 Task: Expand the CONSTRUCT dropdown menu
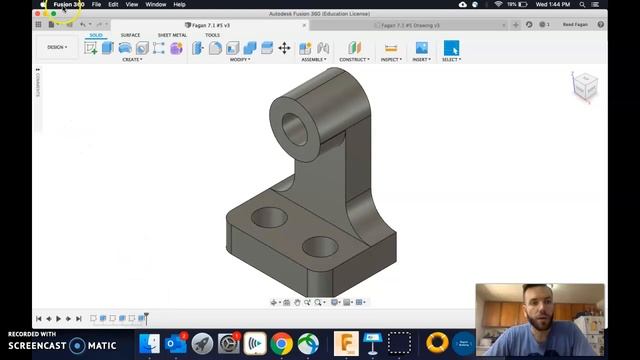click(x=354, y=60)
